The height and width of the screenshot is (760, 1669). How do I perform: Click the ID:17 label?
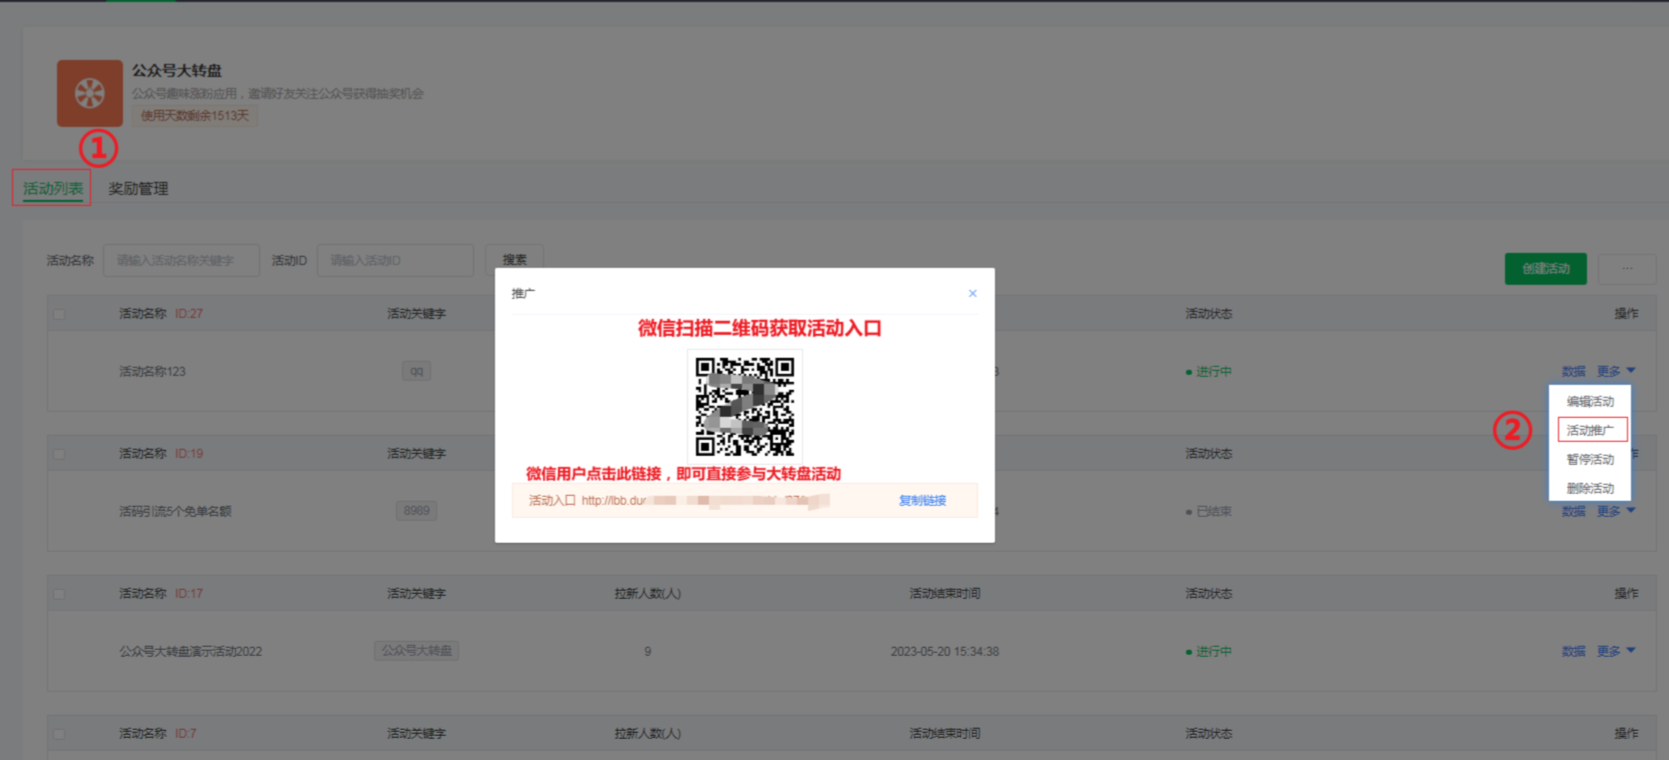[x=188, y=594]
